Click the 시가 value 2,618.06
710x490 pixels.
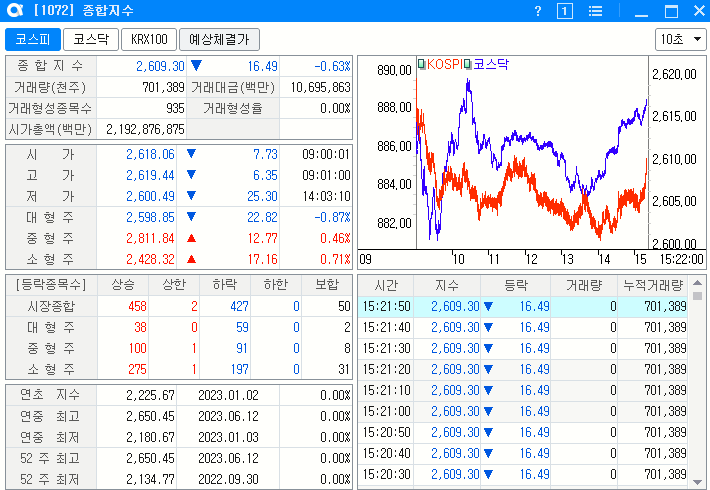pos(150,154)
